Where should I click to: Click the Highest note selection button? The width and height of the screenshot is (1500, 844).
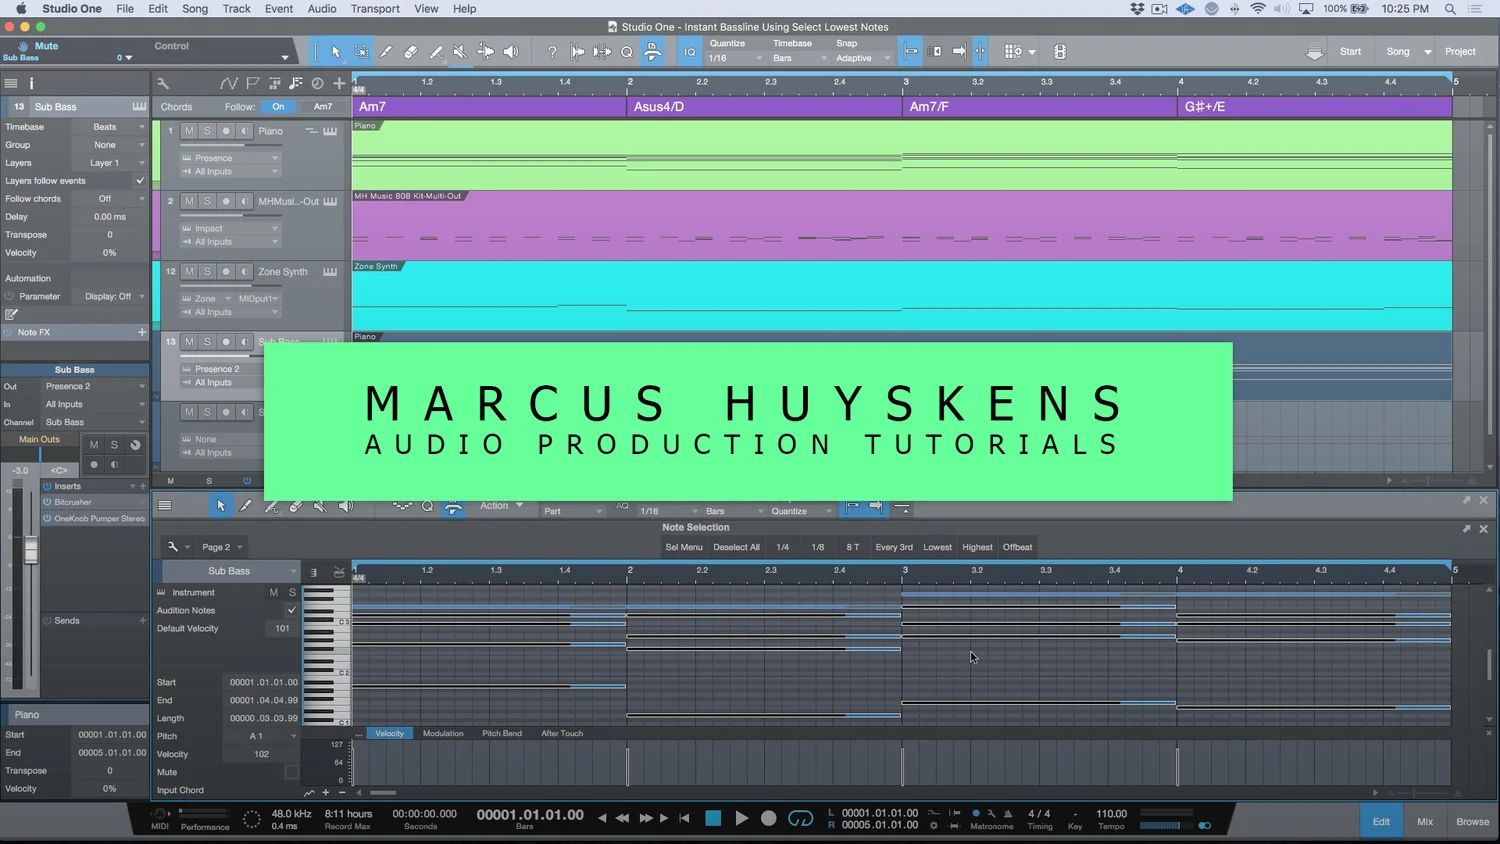click(x=977, y=547)
